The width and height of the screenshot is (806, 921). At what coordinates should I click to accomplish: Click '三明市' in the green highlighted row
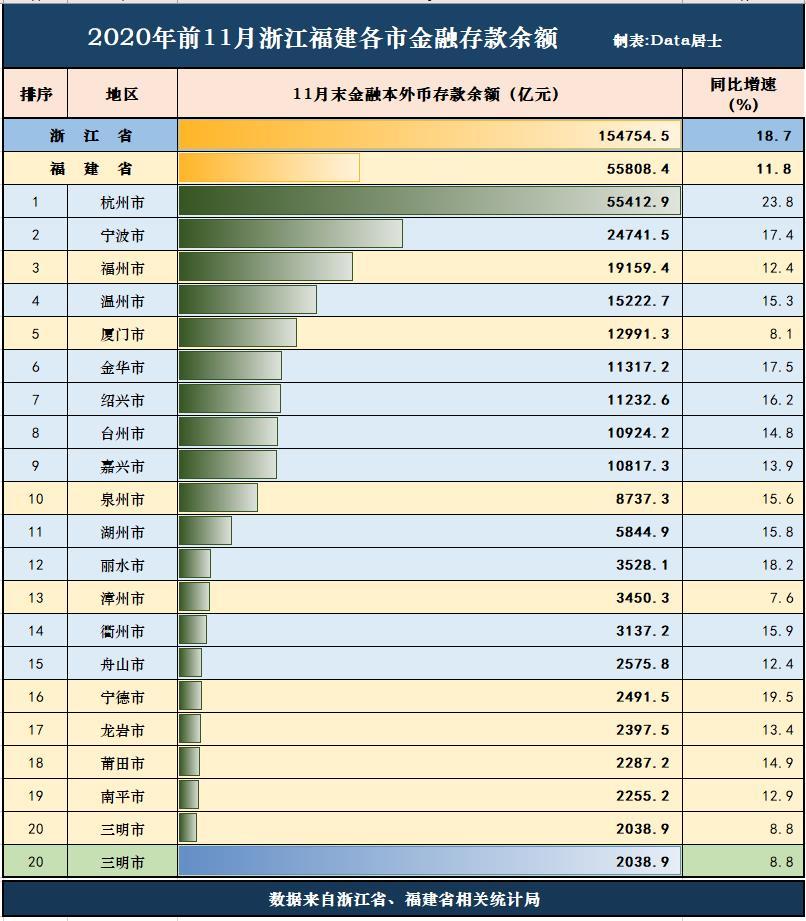[x=122, y=862]
